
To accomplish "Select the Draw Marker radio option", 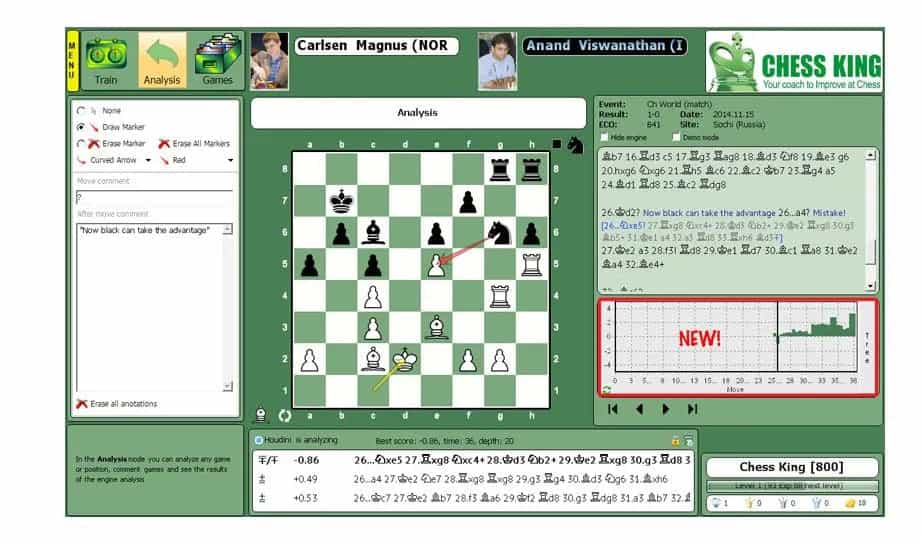I will click(x=81, y=127).
